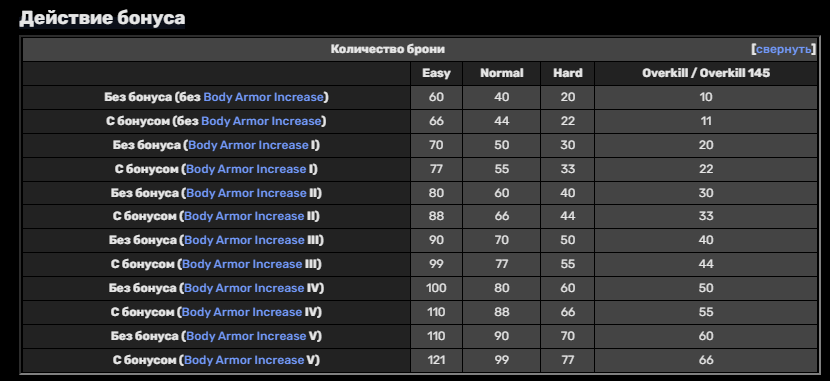Select the Hard column header
The width and height of the screenshot is (830, 381).
[567, 74]
